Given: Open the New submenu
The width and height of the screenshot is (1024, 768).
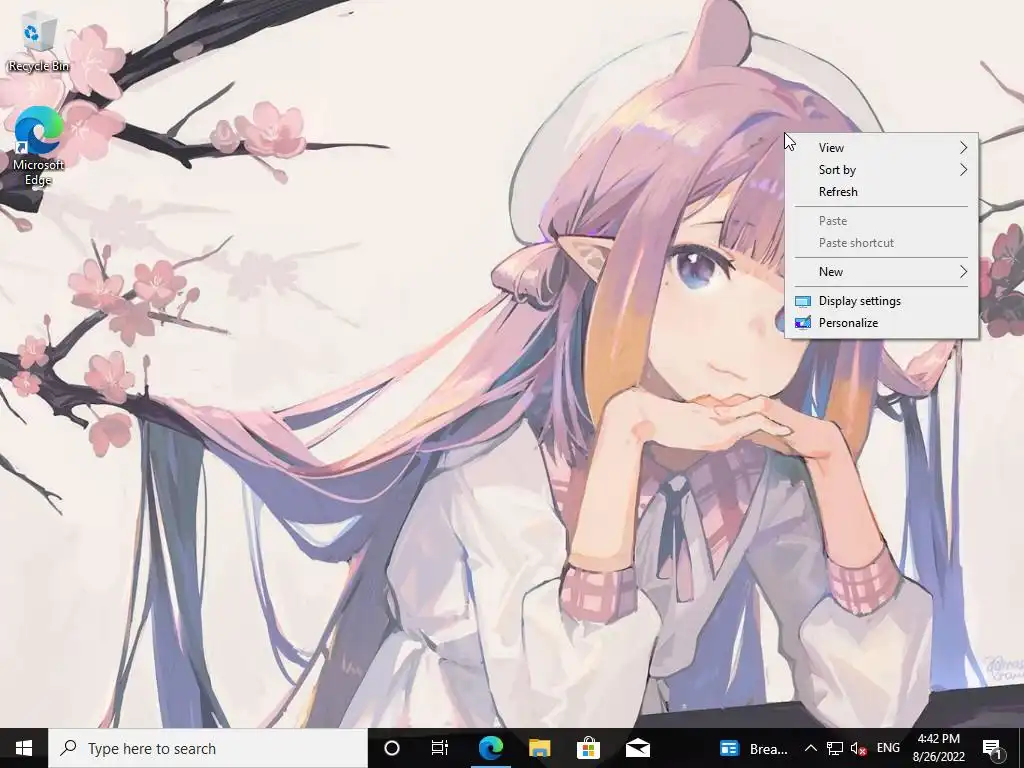Looking at the screenshot, I should (881, 272).
